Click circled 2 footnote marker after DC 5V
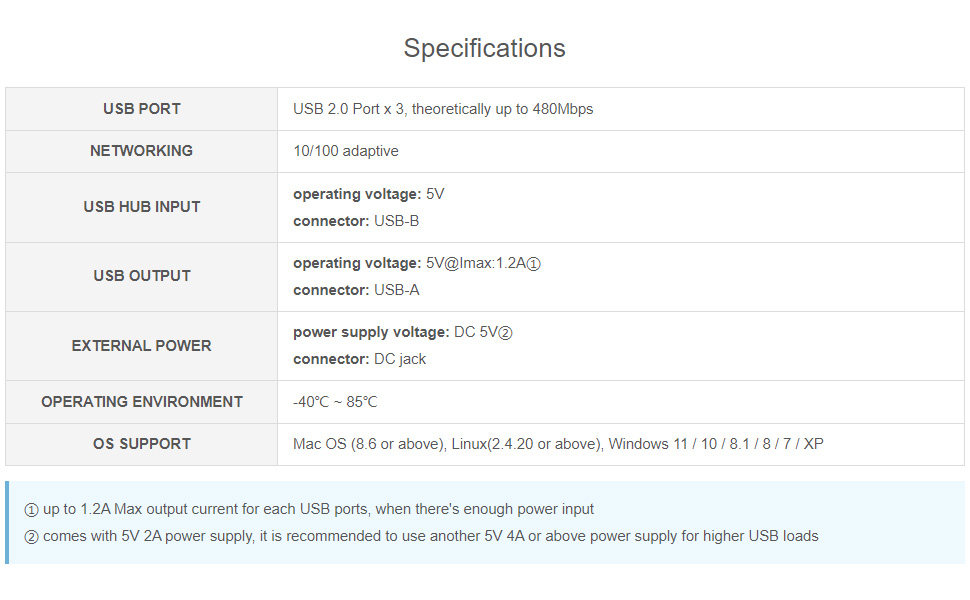The width and height of the screenshot is (970, 600). pyautogui.click(x=505, y=333)
